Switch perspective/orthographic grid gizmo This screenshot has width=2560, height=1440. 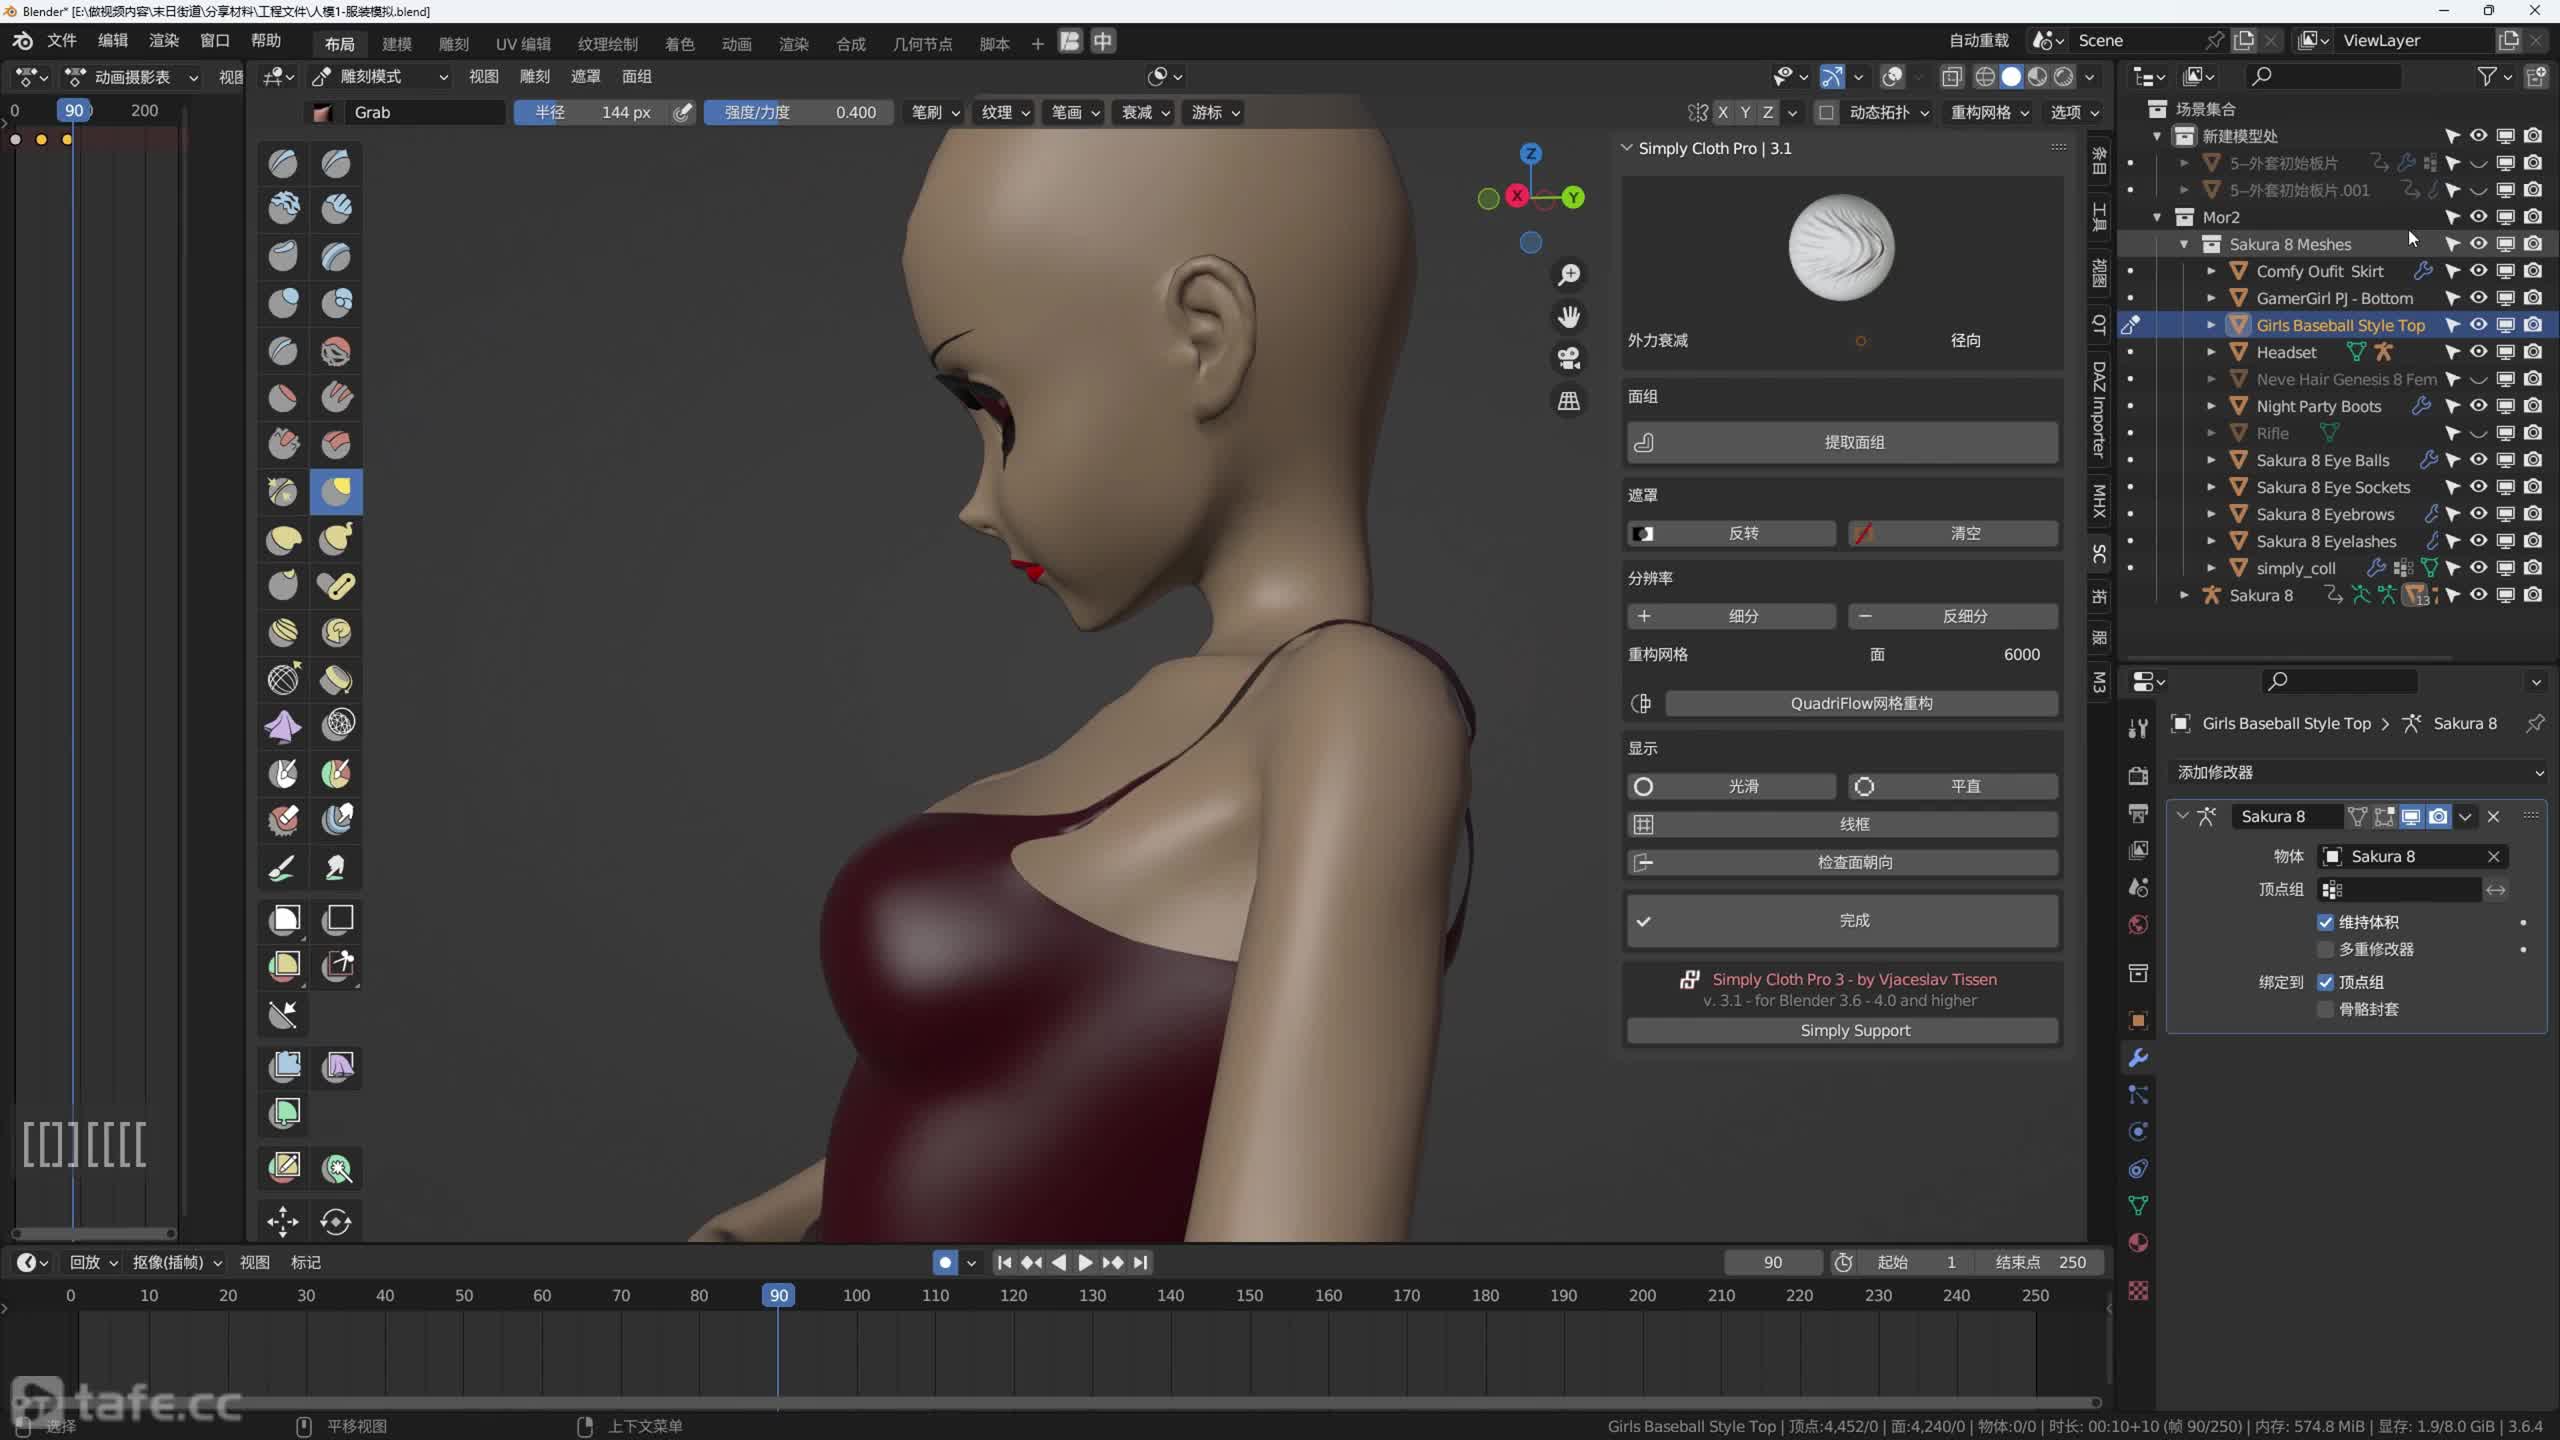(x=1569, y=401)
